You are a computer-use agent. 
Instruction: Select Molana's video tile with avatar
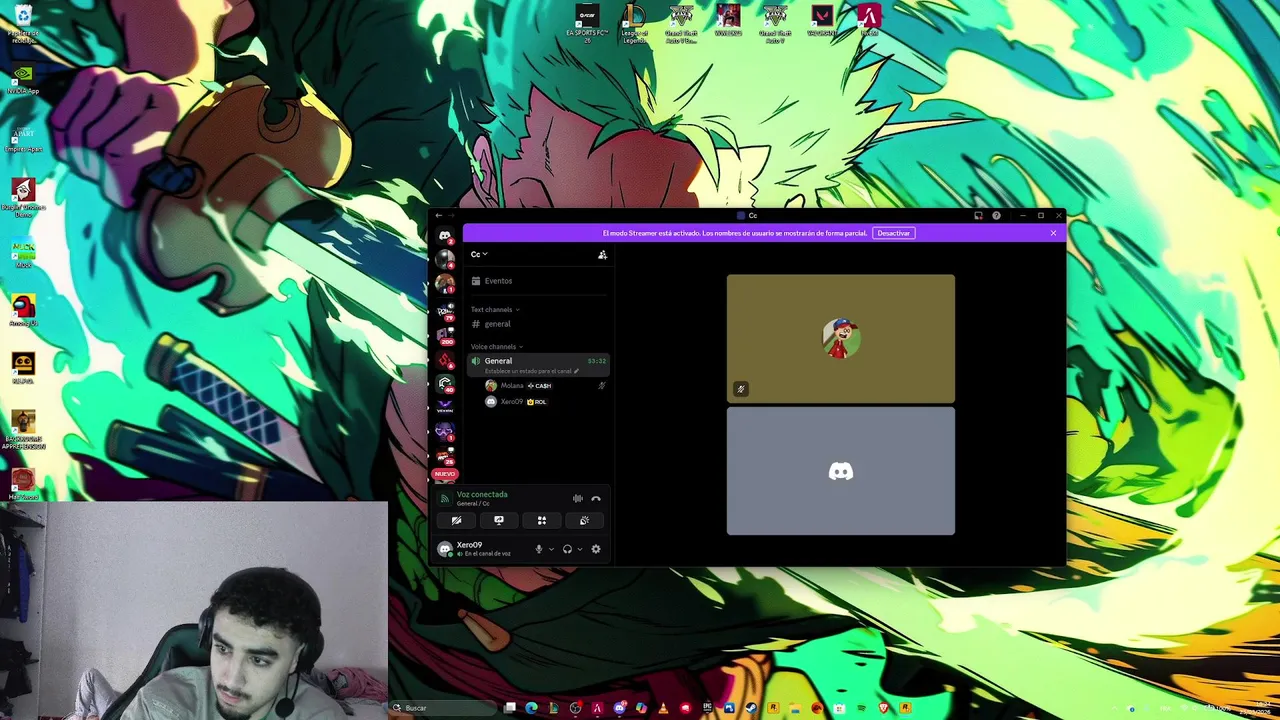click(841, 339)
